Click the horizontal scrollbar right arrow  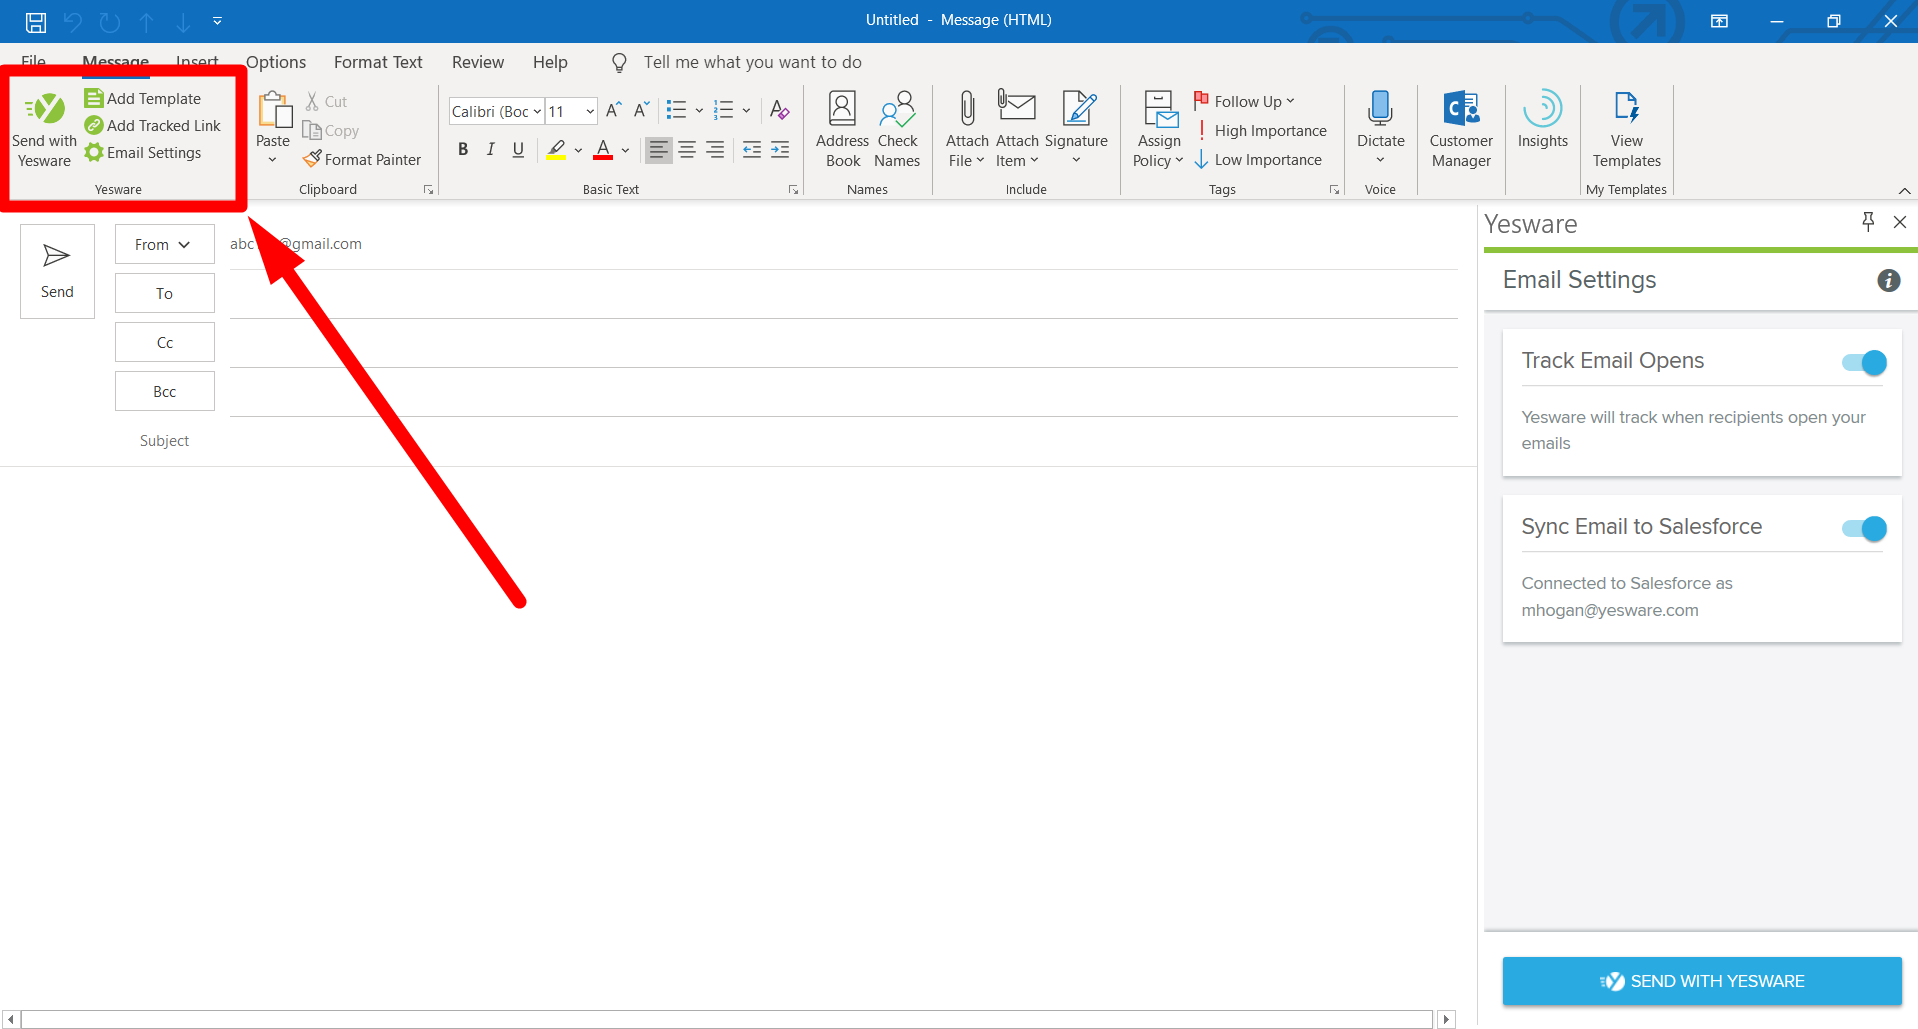1446,1019
